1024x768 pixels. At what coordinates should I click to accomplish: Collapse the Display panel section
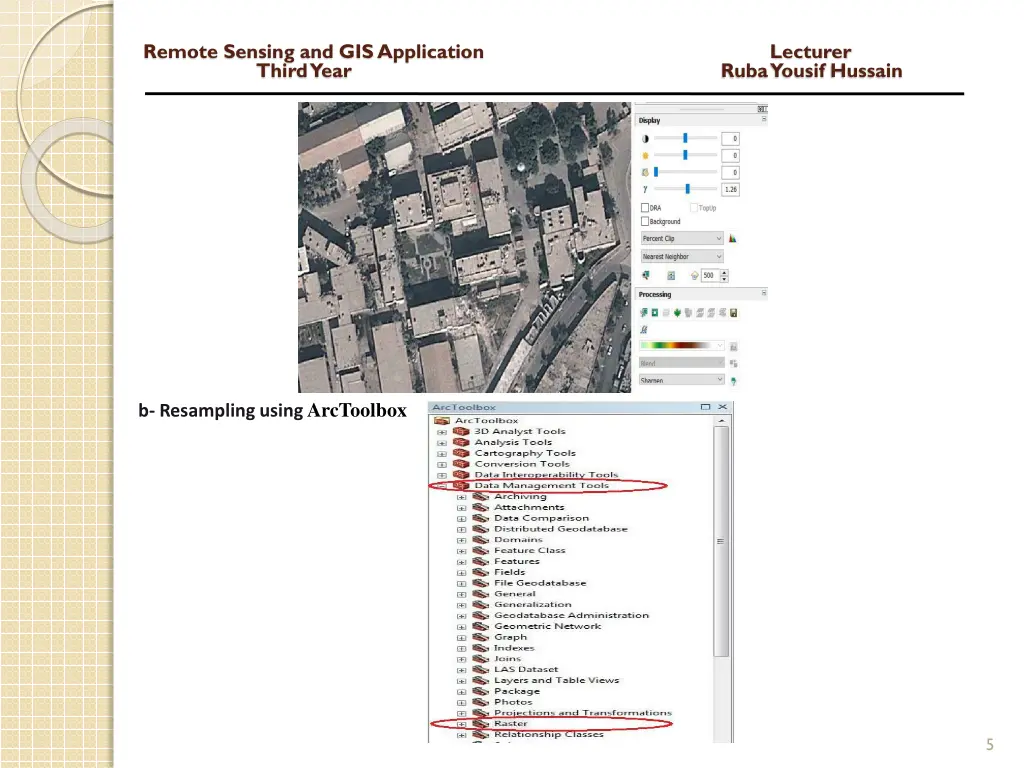[x=763, y=120]
